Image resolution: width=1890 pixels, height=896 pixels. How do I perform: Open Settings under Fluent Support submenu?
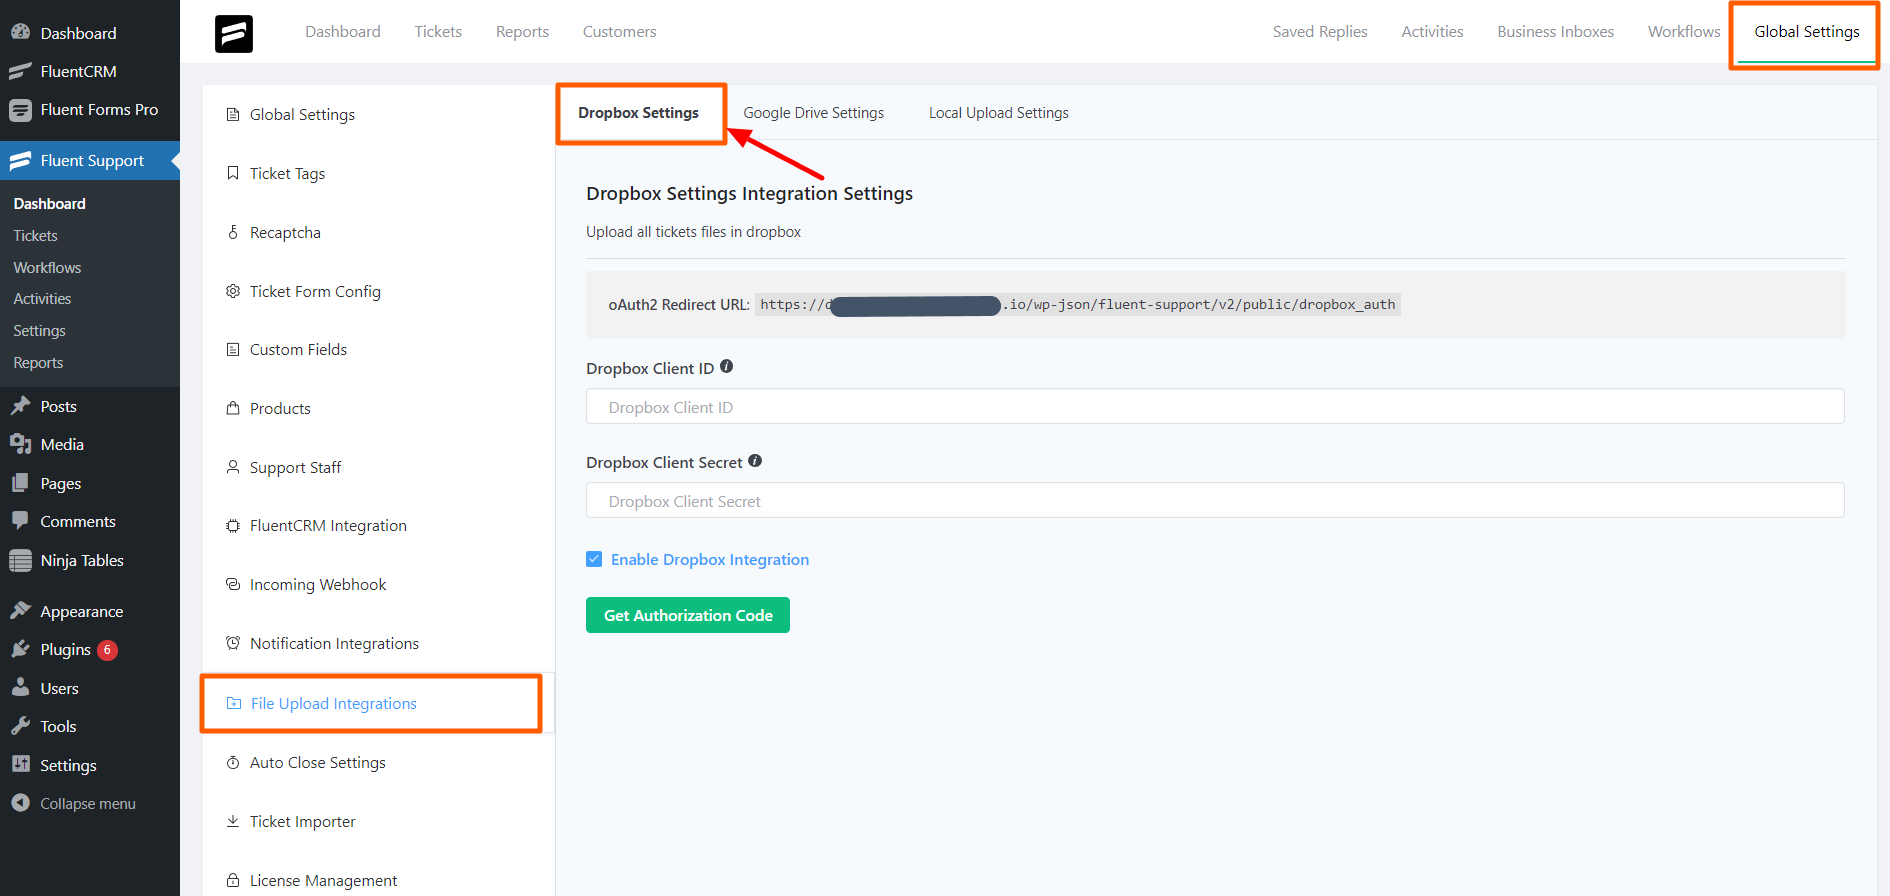39,331
